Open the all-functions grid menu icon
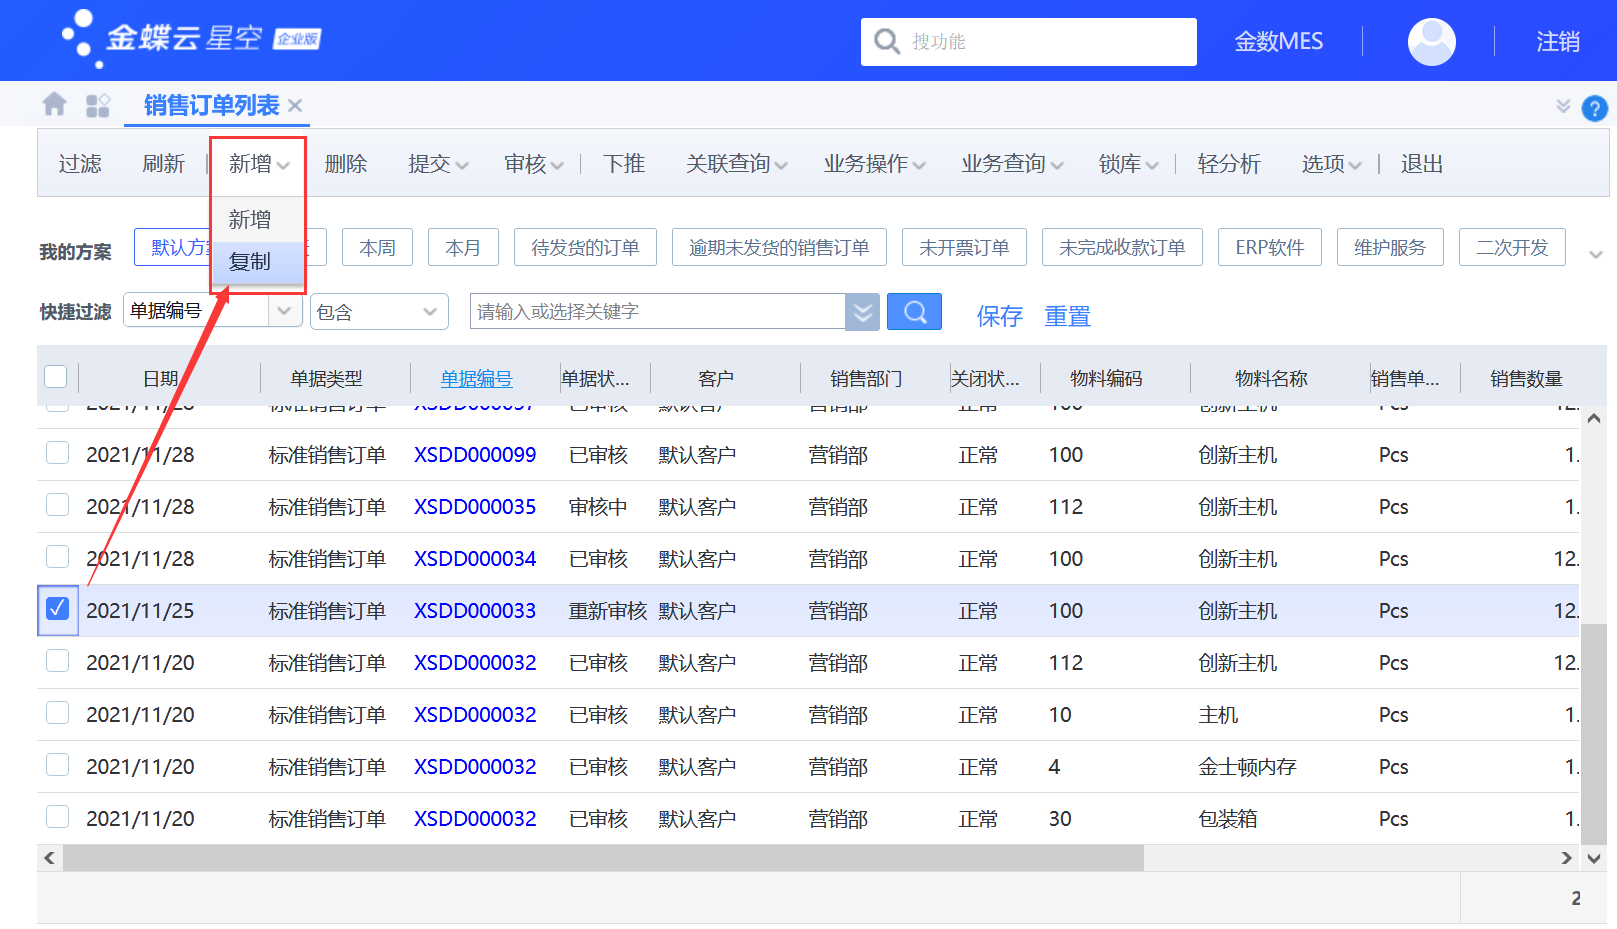Image resolution: width=1617 pixels, height=929 pixels. (x=97, y=105)
